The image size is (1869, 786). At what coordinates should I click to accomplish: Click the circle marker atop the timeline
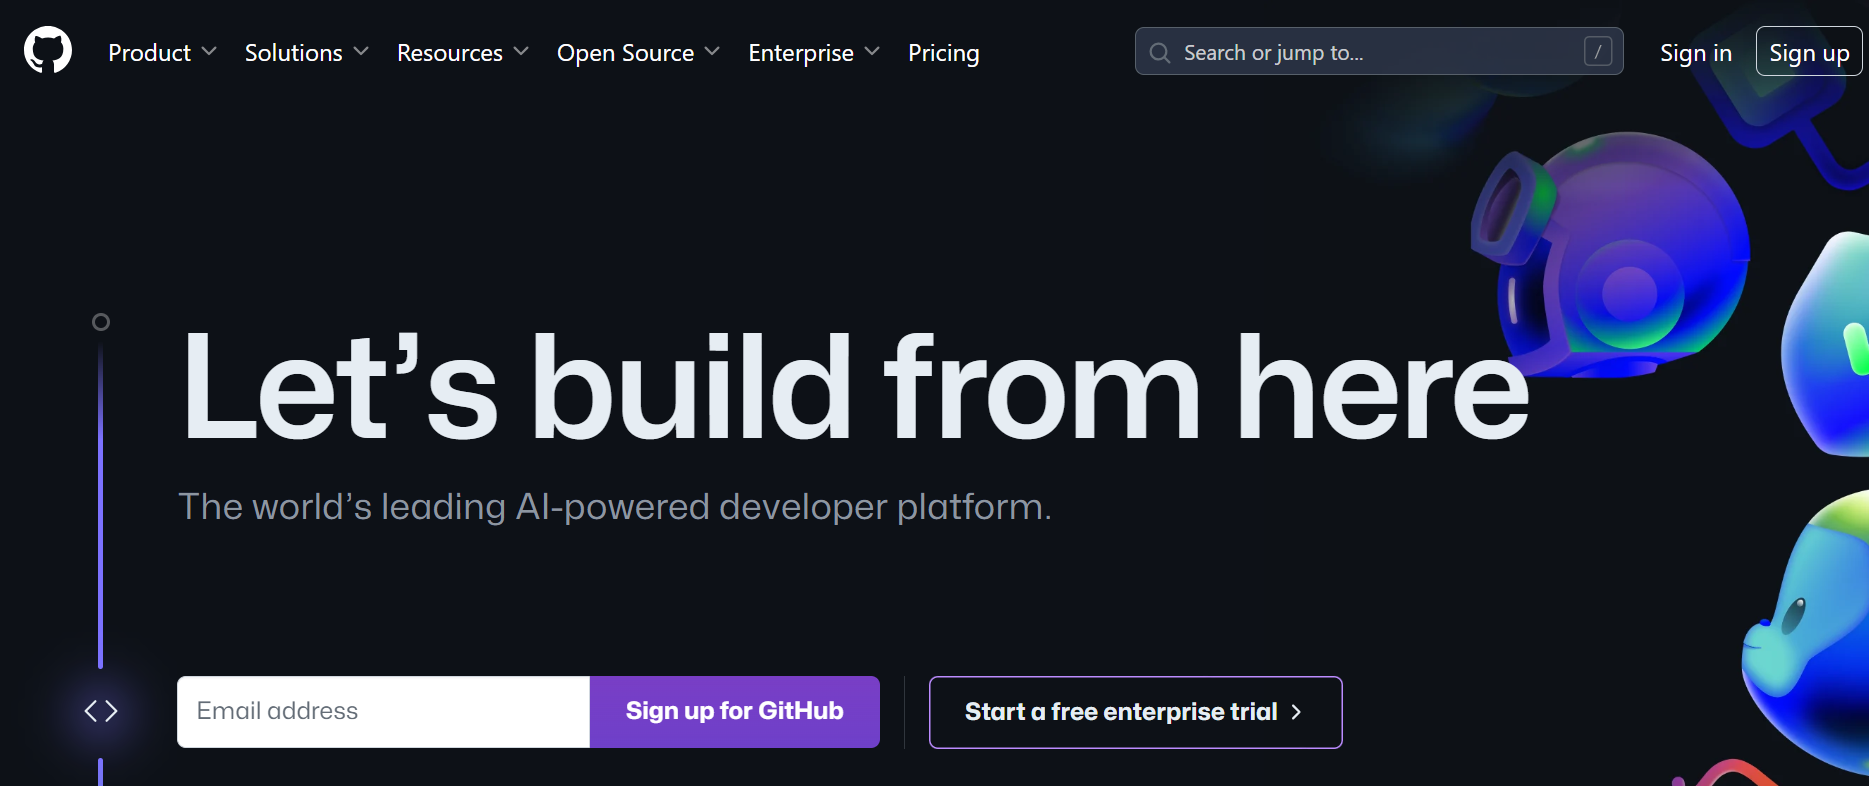[x=101, y=322]
